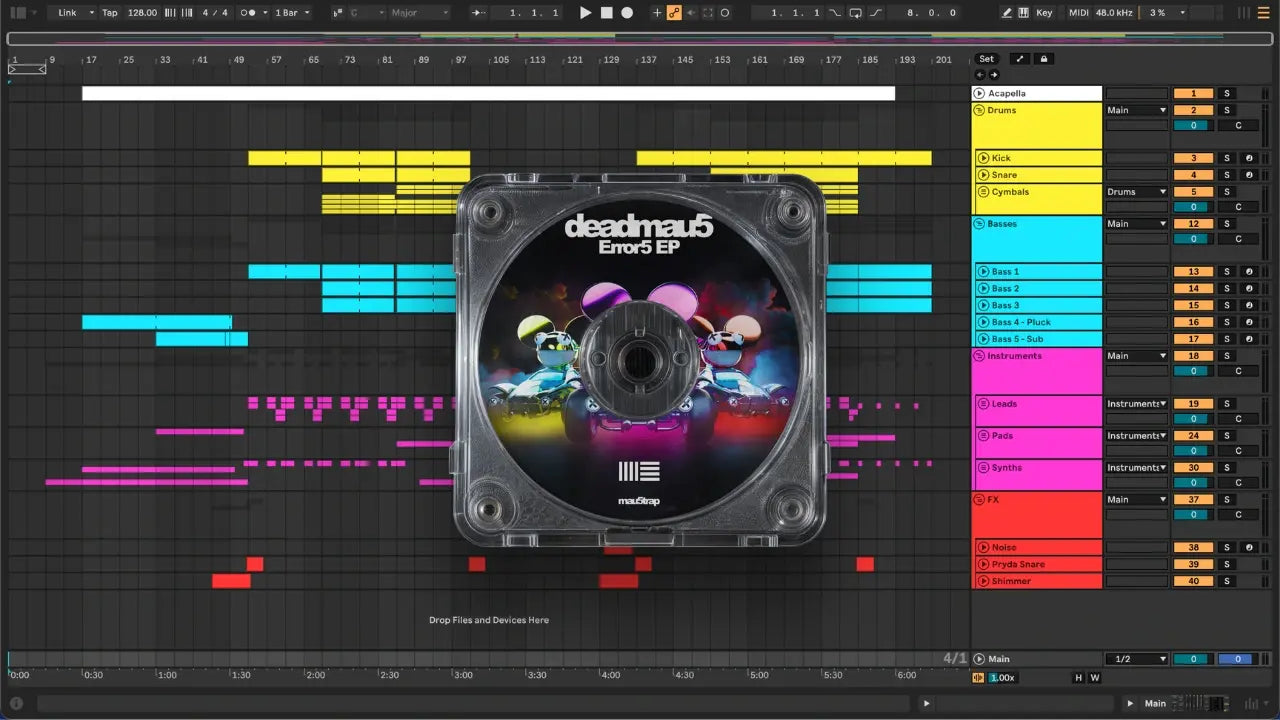1280x720 pixels.
Task: Toggle the Optimize Arrangement Height icon
Action: point(1021,59)
